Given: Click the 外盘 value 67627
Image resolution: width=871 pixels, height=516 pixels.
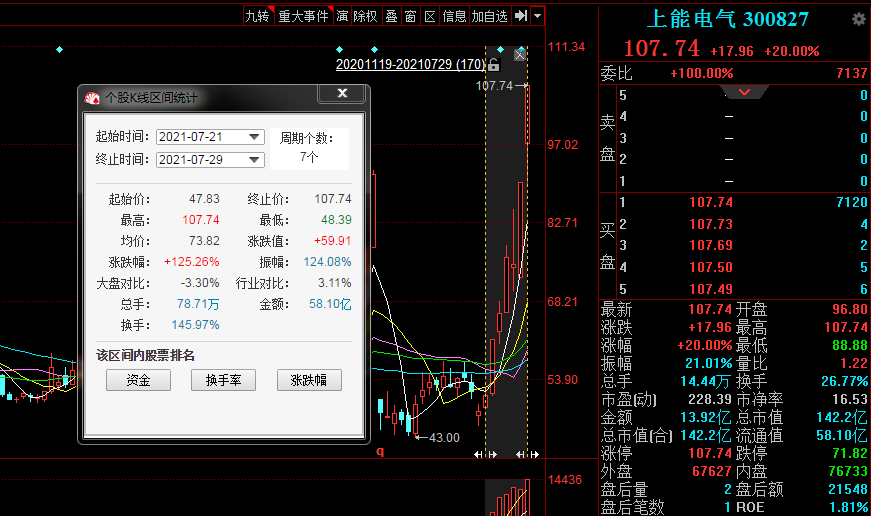Looking at the screenshot, I should pos(712,471).
